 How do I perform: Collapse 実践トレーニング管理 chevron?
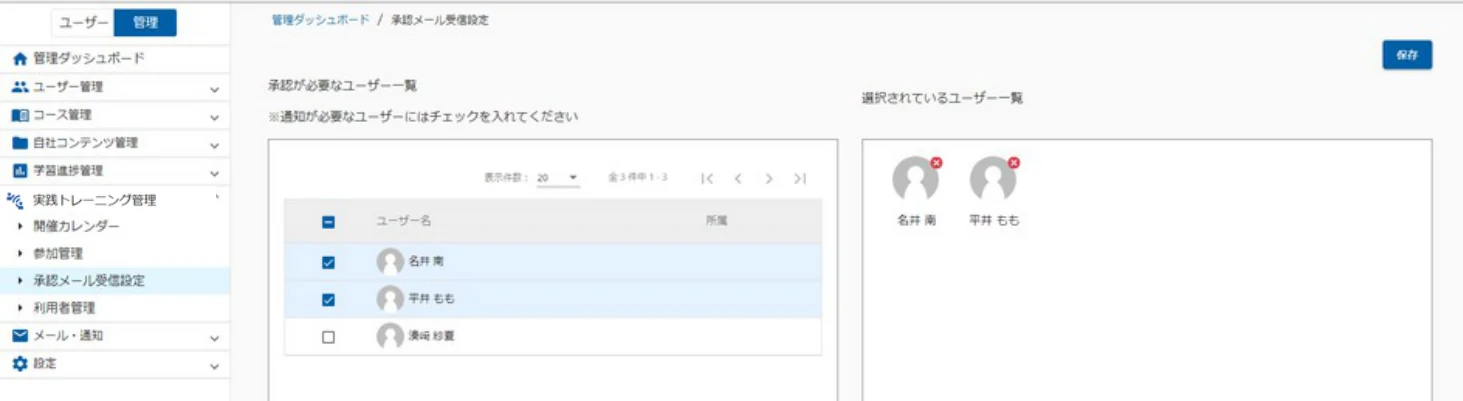216,198
